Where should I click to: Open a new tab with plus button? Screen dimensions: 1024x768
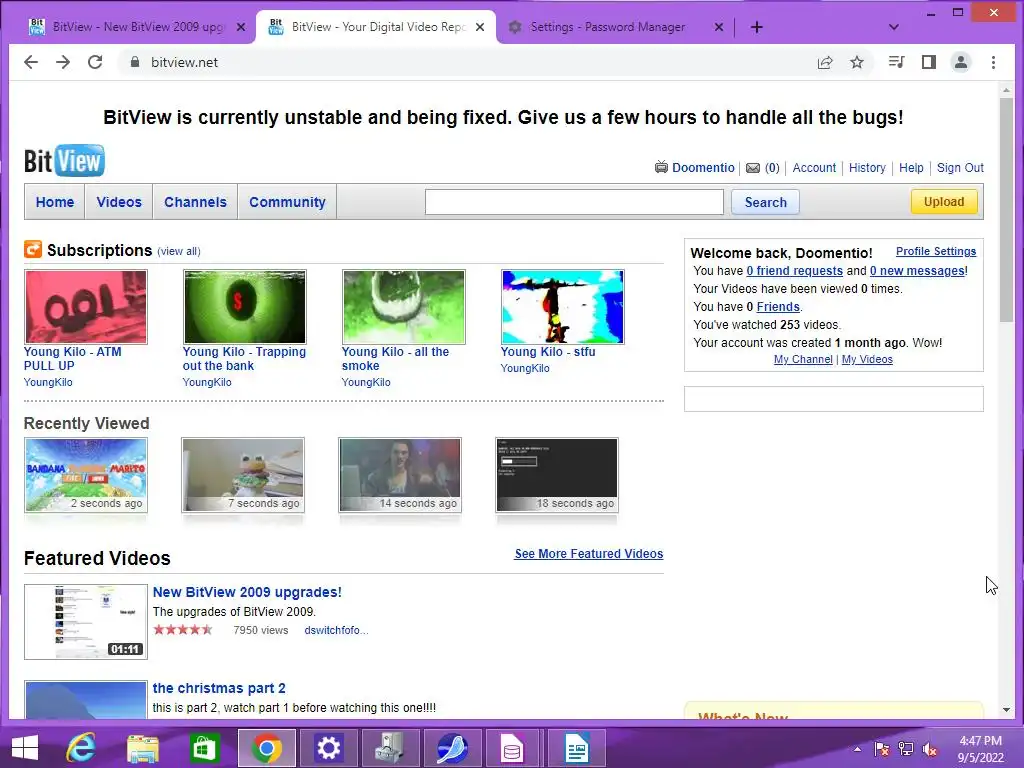(756, 27)
